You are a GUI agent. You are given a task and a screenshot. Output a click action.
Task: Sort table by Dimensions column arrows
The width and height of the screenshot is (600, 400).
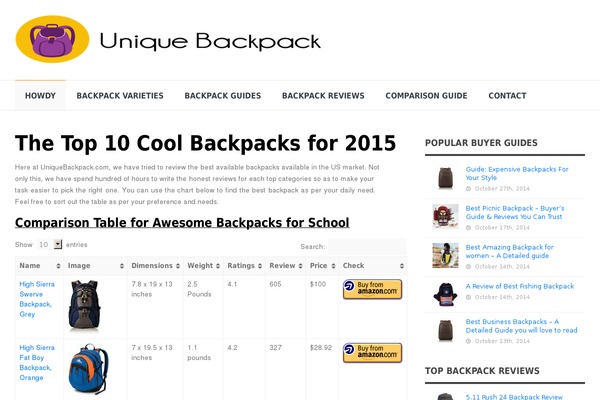[178, 266]
